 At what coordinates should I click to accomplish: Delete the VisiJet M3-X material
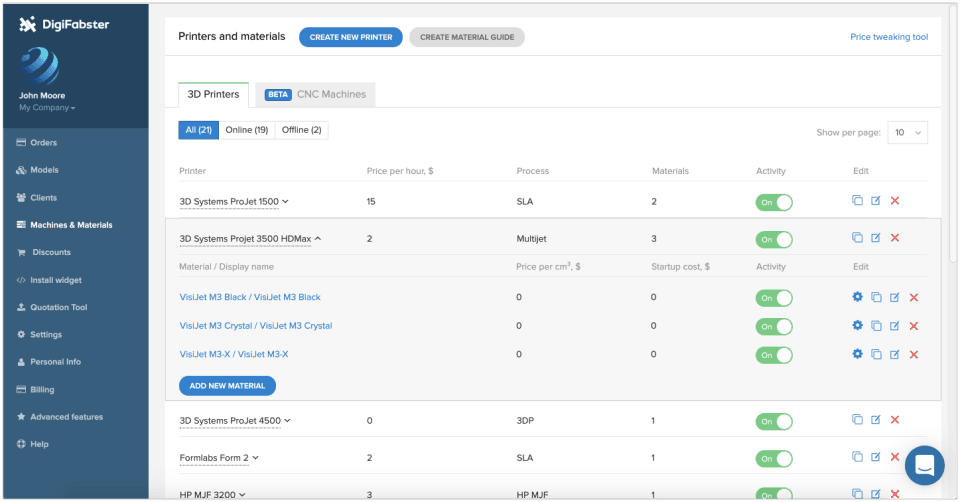pyautogui.click(x=913, y=354)
